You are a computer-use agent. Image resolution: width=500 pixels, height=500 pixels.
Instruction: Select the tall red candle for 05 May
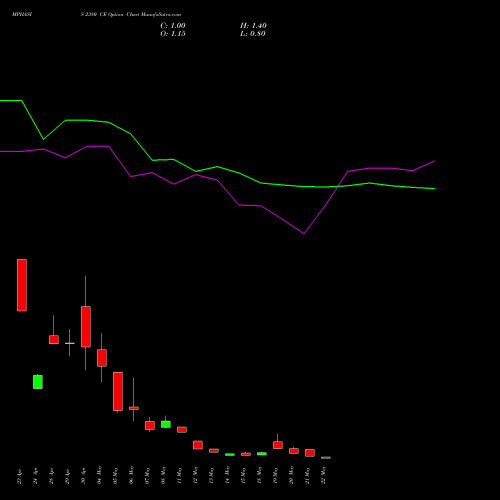tap(118, 391)
